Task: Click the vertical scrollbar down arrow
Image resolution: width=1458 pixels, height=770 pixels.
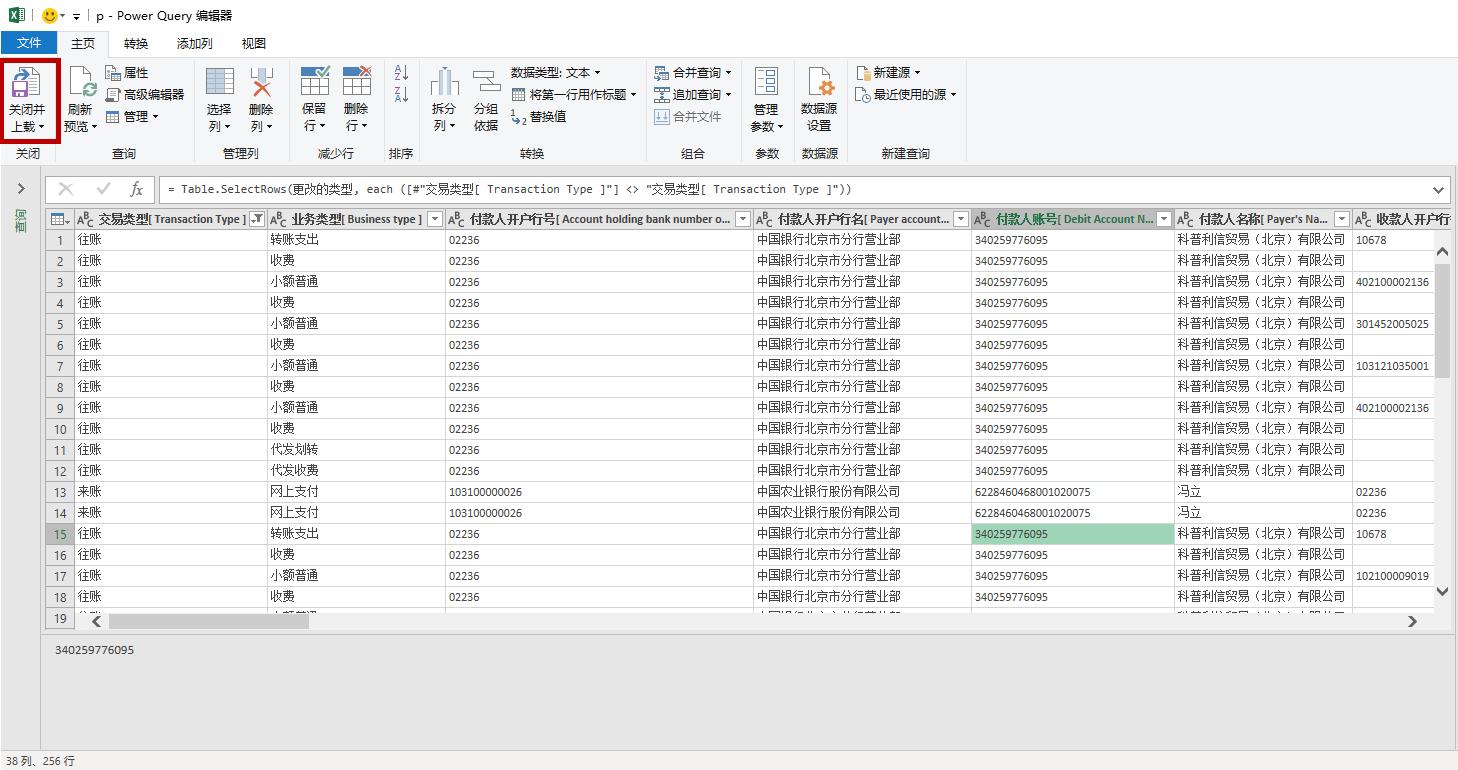Action: tap(1442, 591)
